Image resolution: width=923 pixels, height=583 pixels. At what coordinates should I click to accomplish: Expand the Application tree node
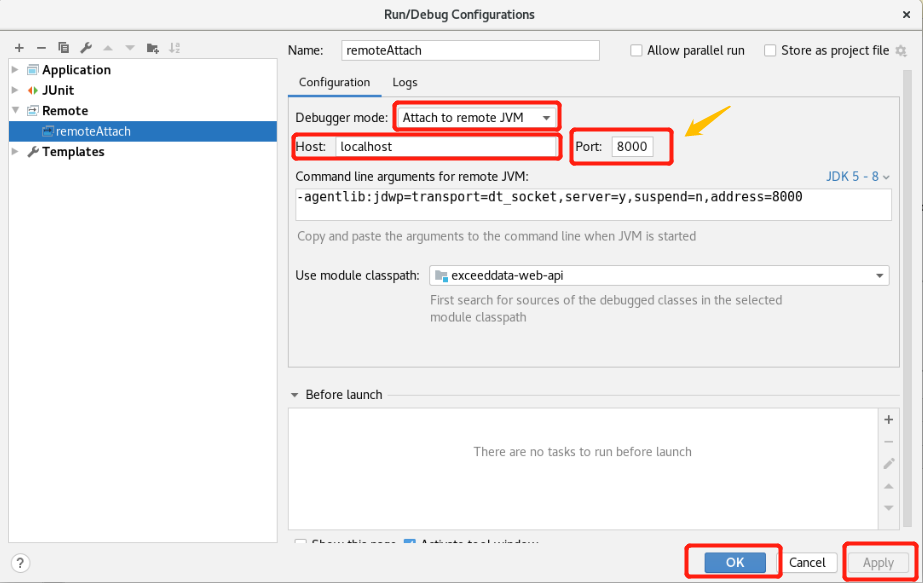15,69
